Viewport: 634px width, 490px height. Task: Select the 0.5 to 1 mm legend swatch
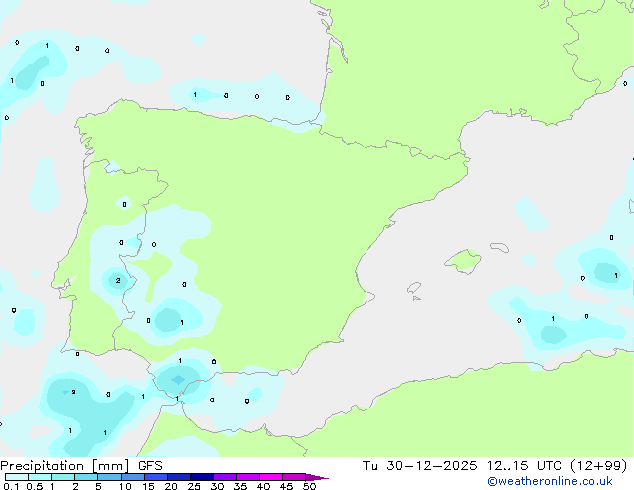[40, 477]
